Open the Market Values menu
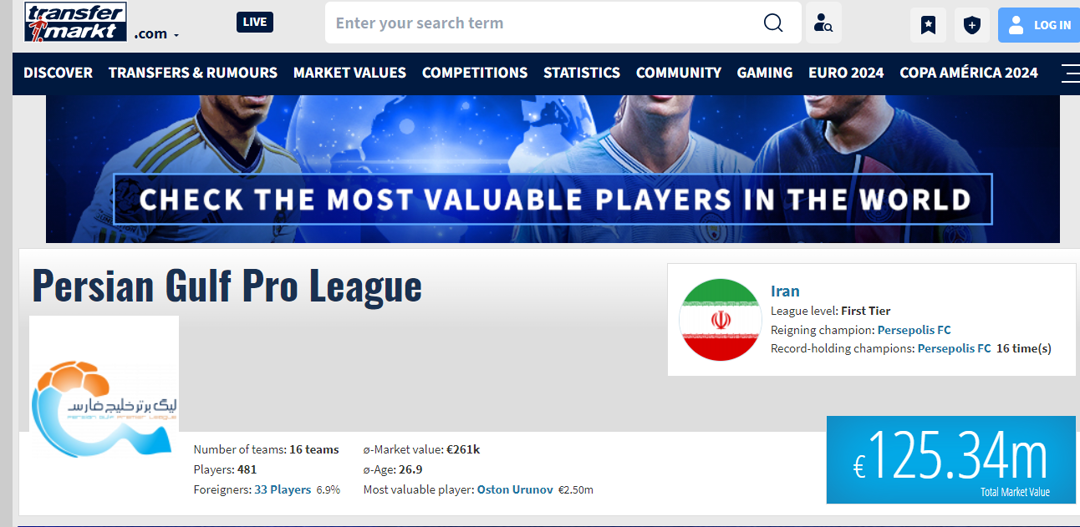 pos(349,73)
